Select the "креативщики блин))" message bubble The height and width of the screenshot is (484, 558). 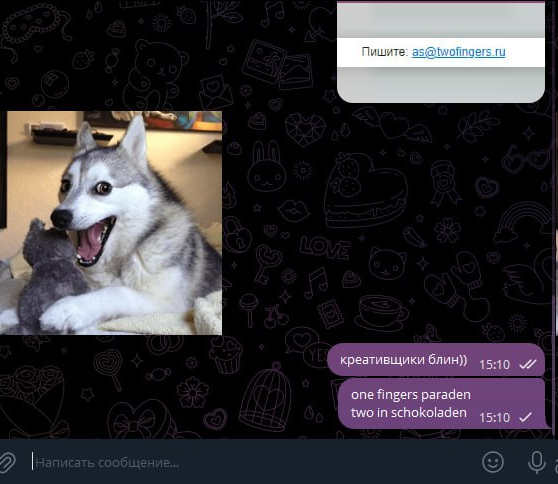pos(436,360)
